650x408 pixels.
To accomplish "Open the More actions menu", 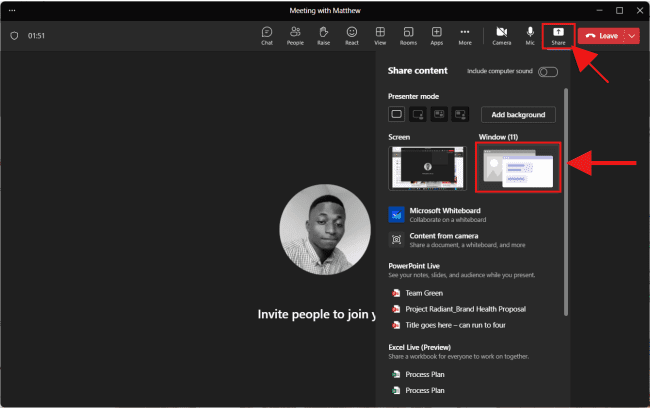I will pos(465,36).
